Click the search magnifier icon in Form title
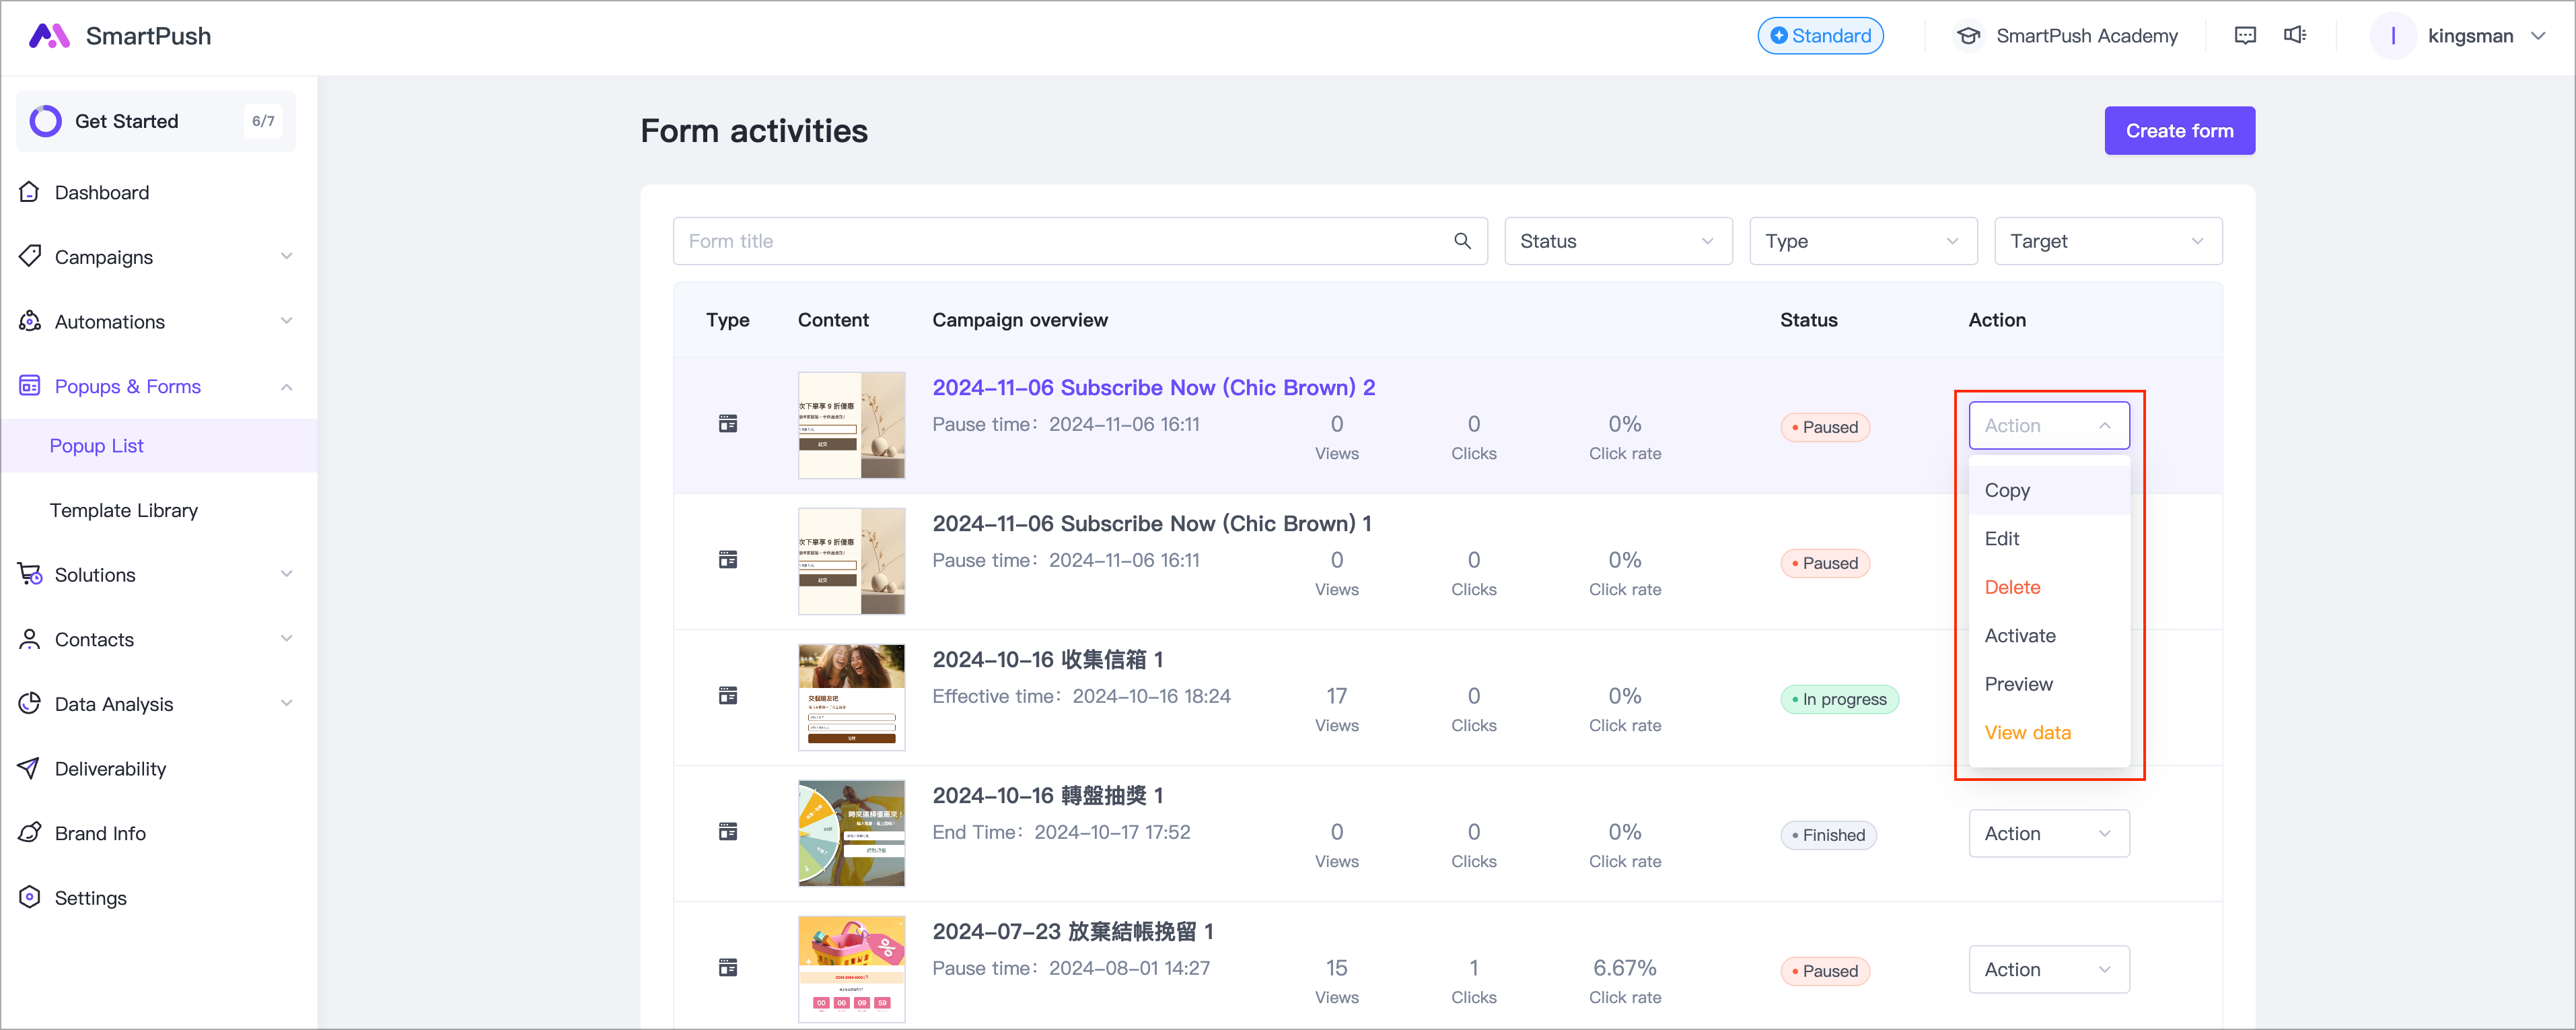The height and width of the screenshot is (1030, 2576). tap(1462, 241)
